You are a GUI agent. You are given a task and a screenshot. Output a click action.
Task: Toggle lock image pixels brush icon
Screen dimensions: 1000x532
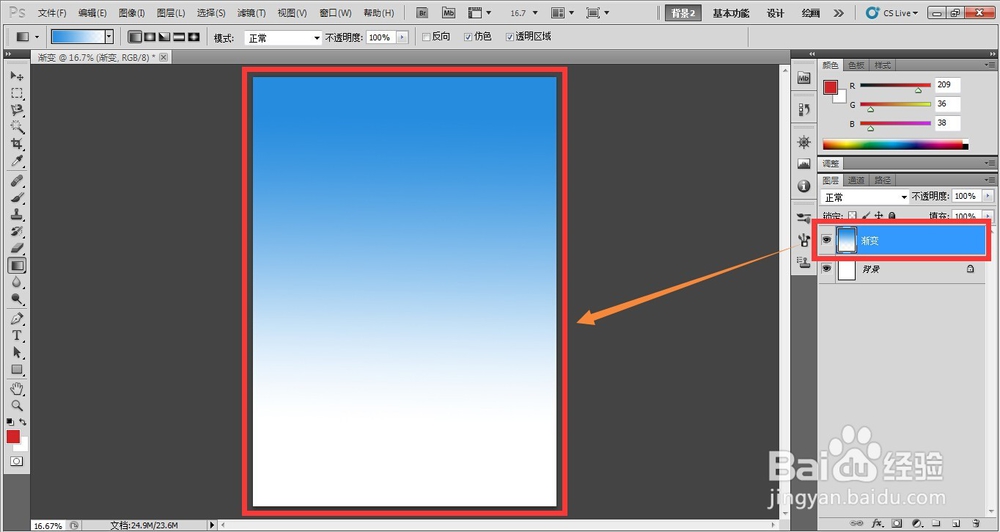tap(865, 216)
